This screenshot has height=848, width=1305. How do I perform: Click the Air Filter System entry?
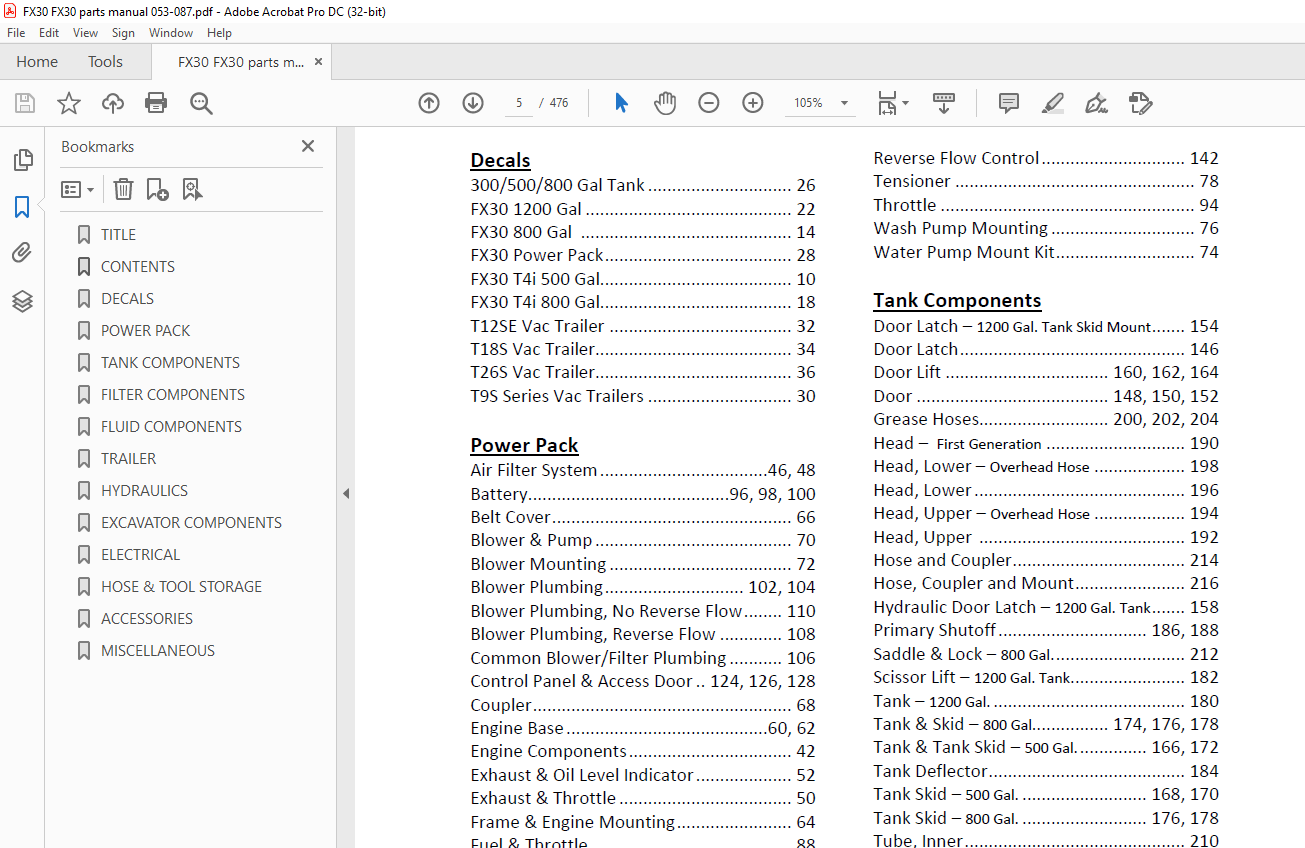coord(643,470)
